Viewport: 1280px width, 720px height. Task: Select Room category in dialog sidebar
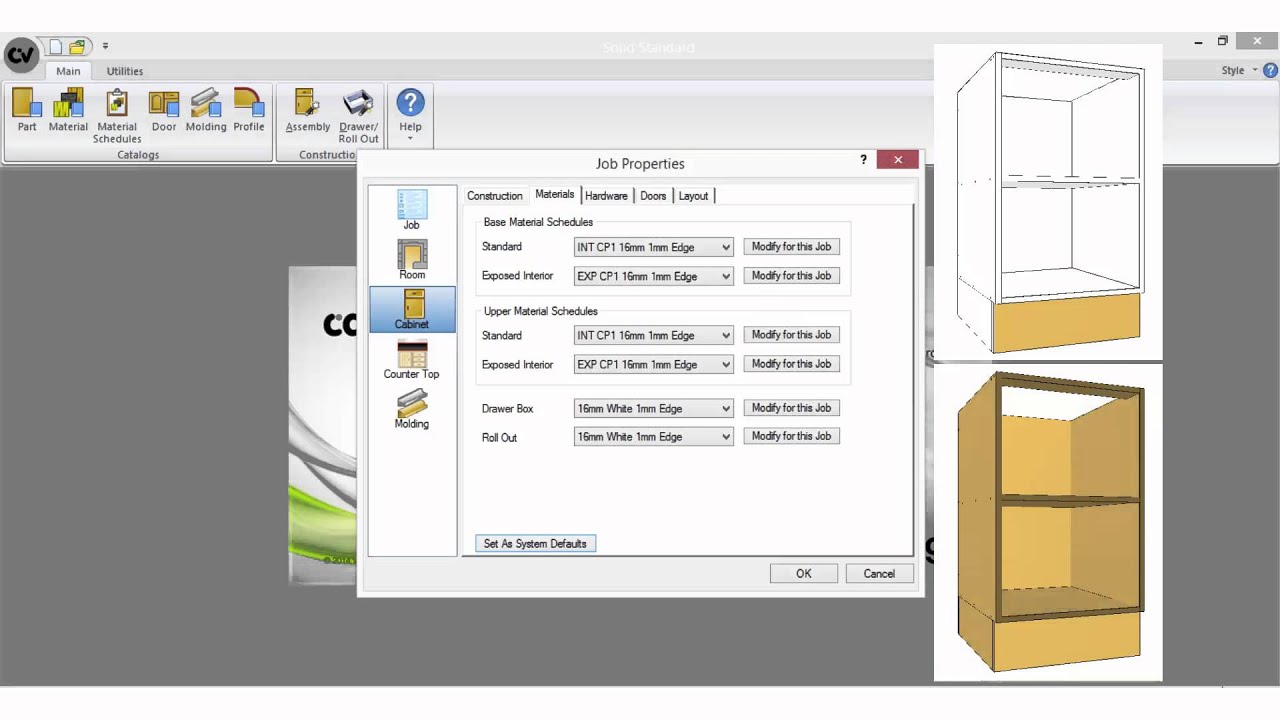point(412,260)
